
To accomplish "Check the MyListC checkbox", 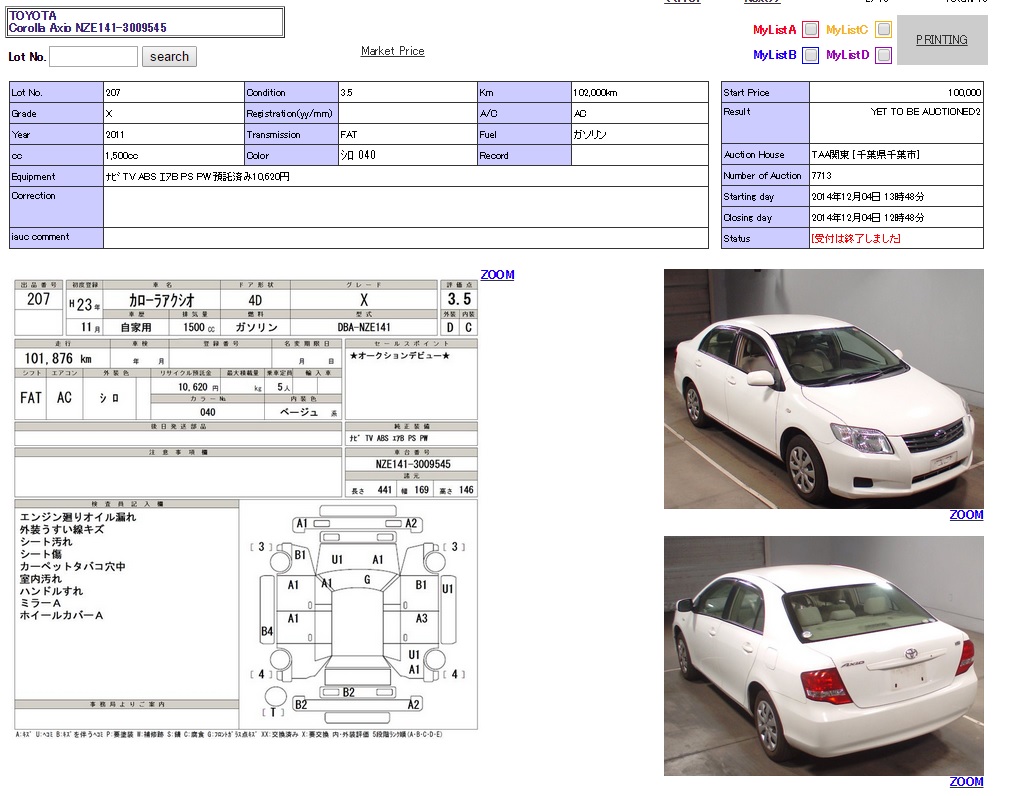I will 883,30.
